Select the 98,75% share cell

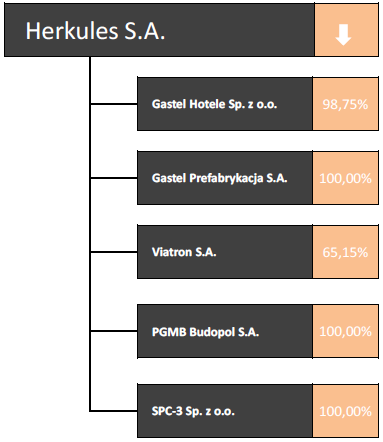coord(345,104)
